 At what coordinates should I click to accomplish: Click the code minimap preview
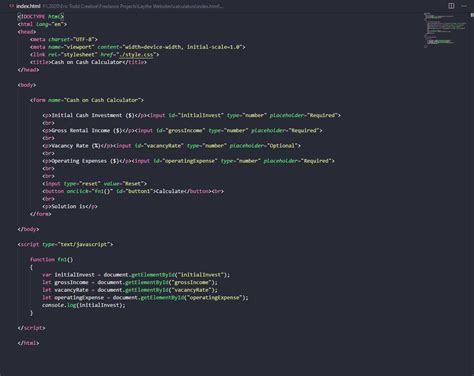(x=445, y=30)
